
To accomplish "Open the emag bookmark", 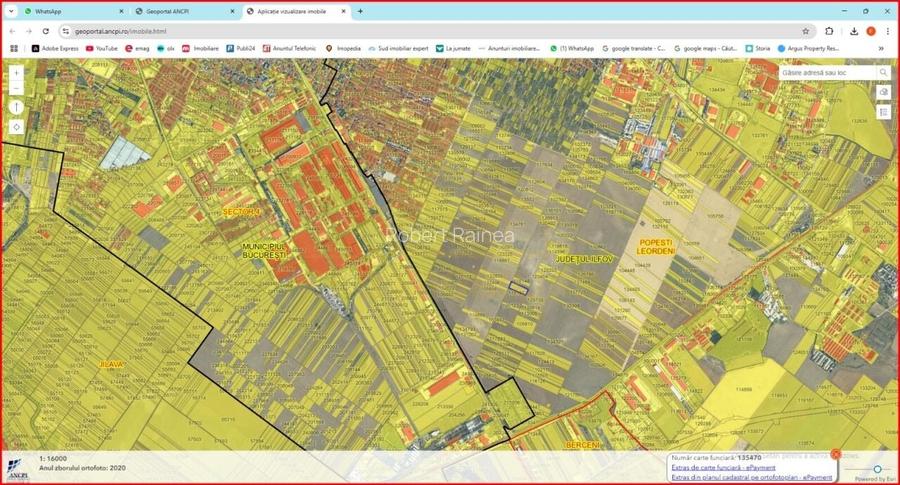I will click(x=137, y=49).
